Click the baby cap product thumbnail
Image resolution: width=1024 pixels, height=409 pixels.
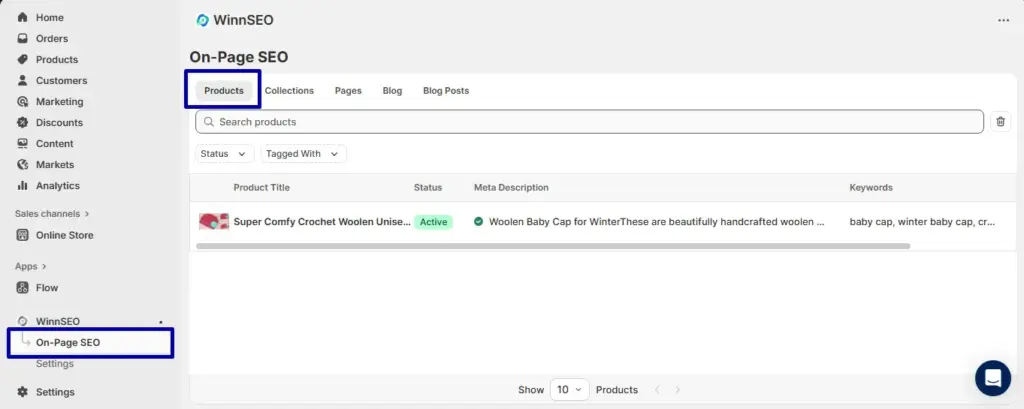[214, 221]
